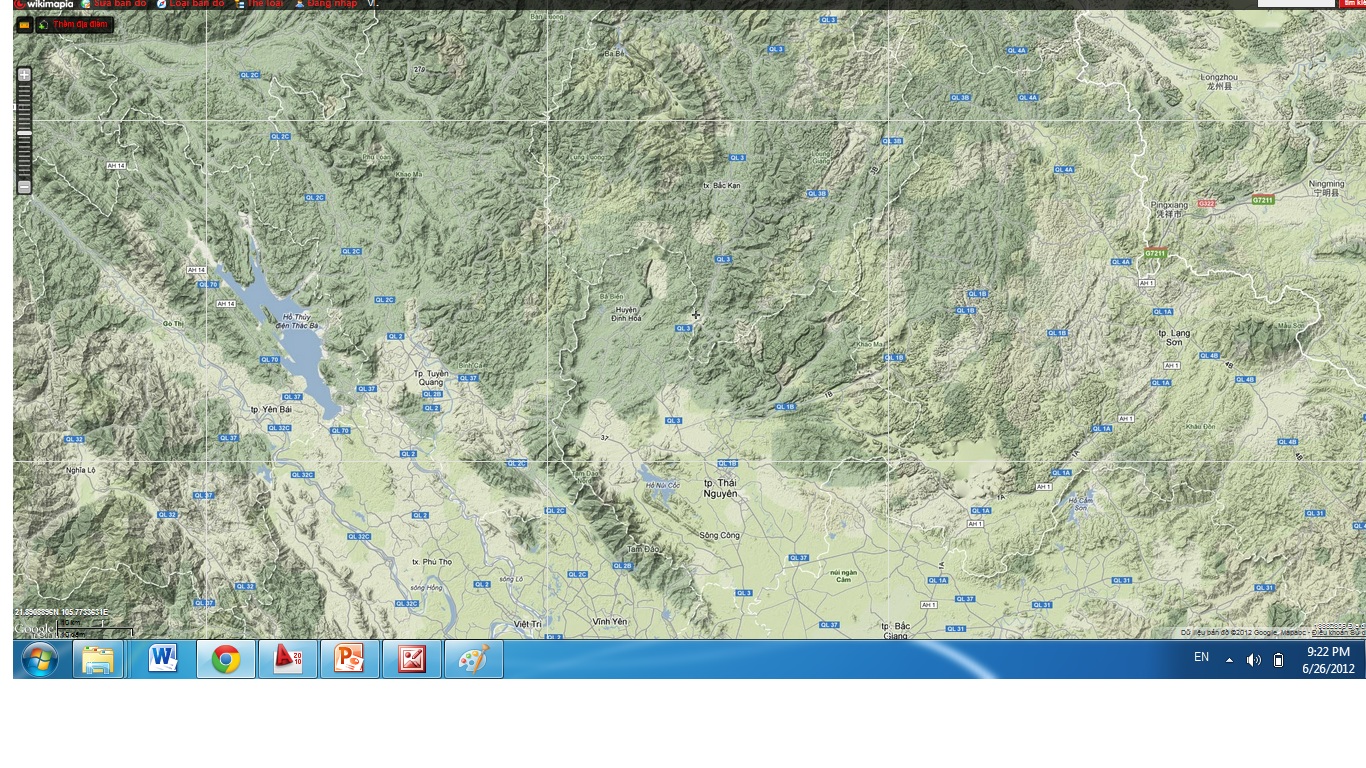Screen dimensions: 1366x768
Task: Click the volume speaker icon
Action: [x=1253, y=660]
